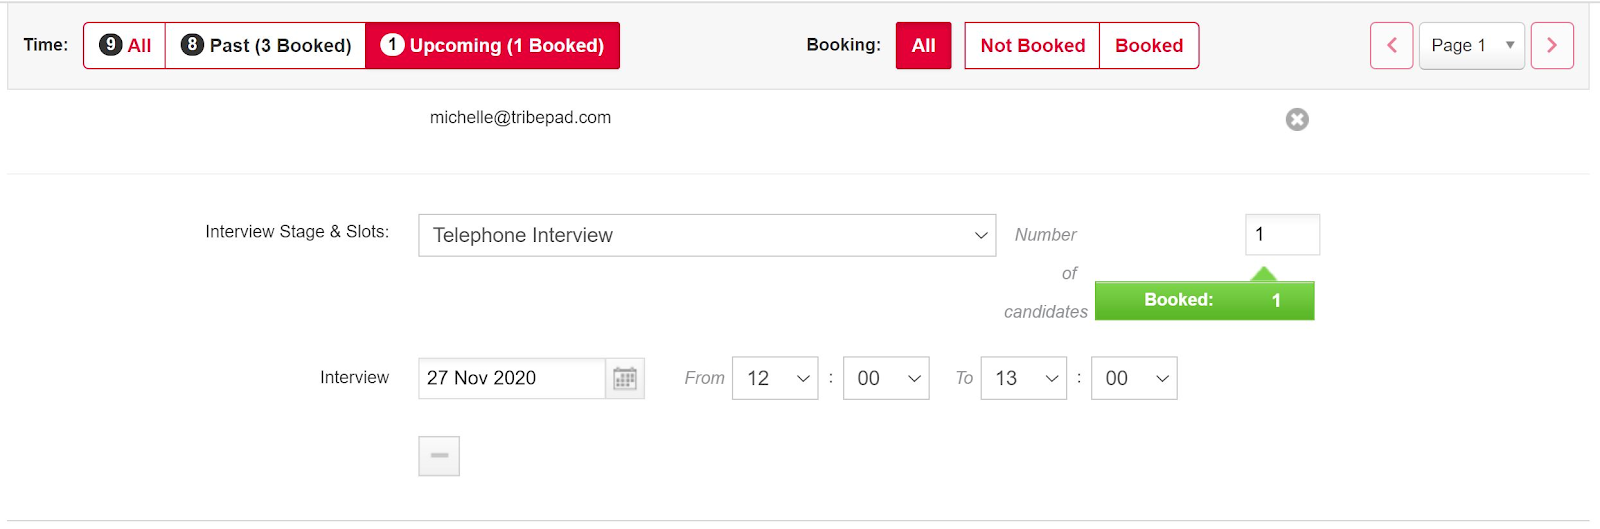Click the green Booked: 1 bar
Screen dimensions: 1600x529
click(x=1204, y=301)
